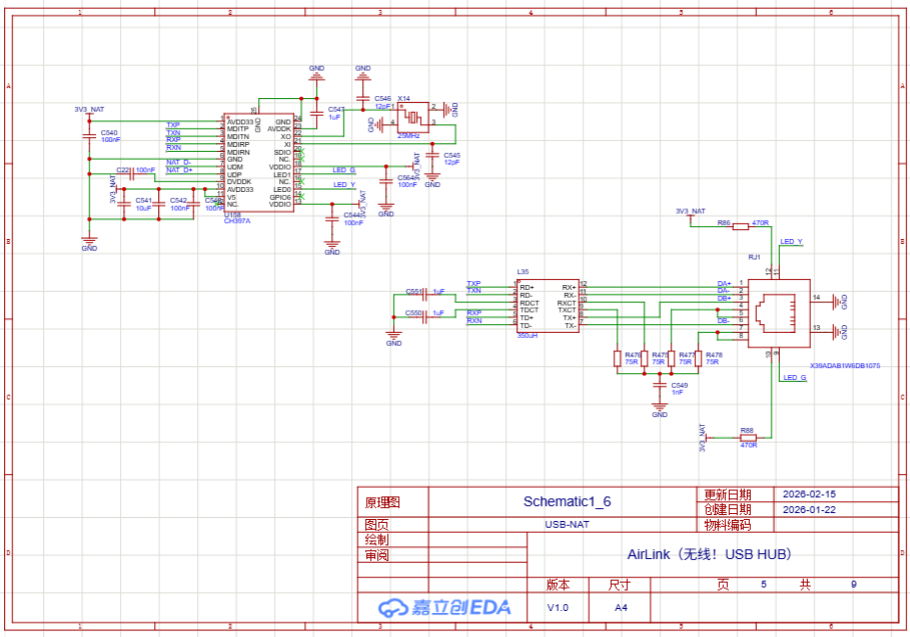Click the LED_G net label on LED1 pin
Screen dimensions: 910x637
344,170
